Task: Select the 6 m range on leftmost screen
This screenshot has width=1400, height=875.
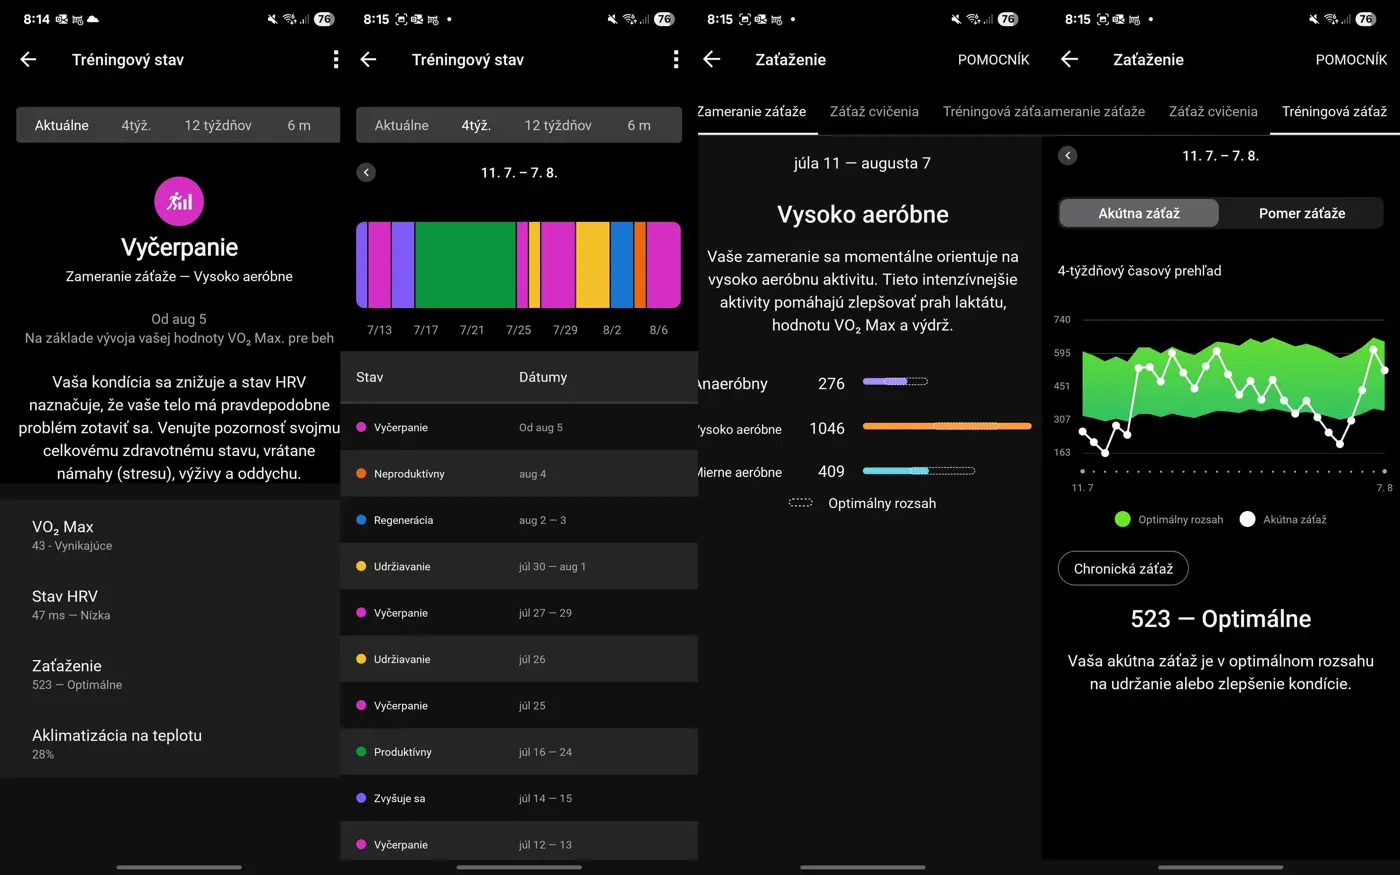Action: 298,125
